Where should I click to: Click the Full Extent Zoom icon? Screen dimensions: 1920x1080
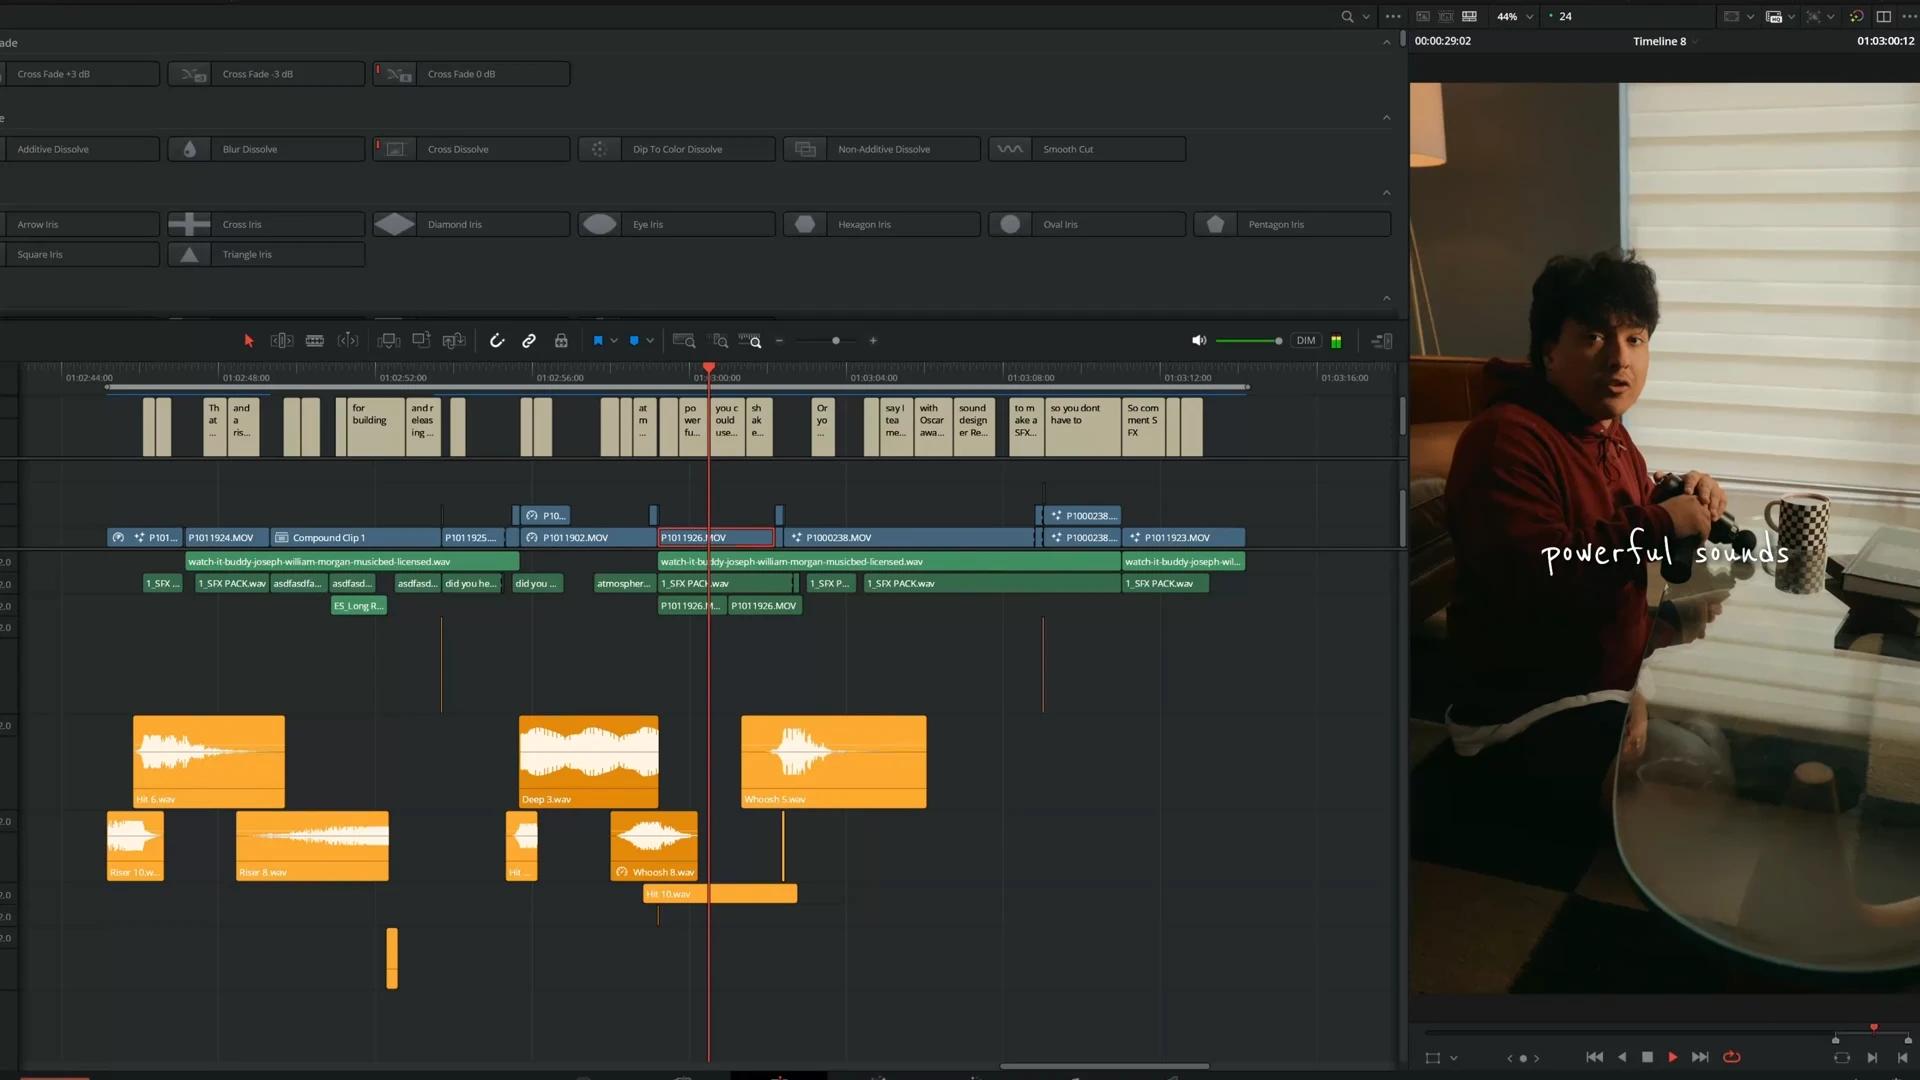[x=684, y=341]
